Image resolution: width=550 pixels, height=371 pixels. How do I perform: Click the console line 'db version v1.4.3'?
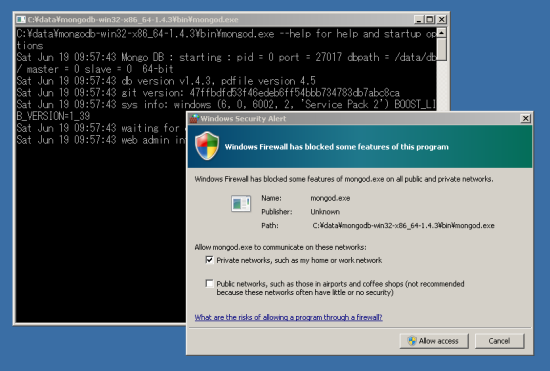pyautogui.click(x=166, y=81)
